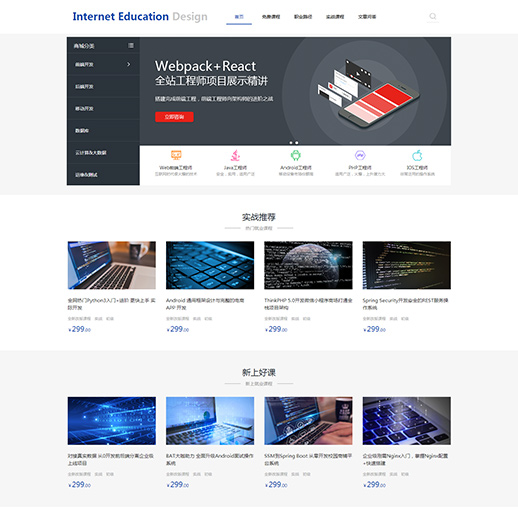Image resolution: width=518 pixels, height=522 pixels.
Task: Expand the 前端开发 sidebar category chevron
Action: pos(129,64)
